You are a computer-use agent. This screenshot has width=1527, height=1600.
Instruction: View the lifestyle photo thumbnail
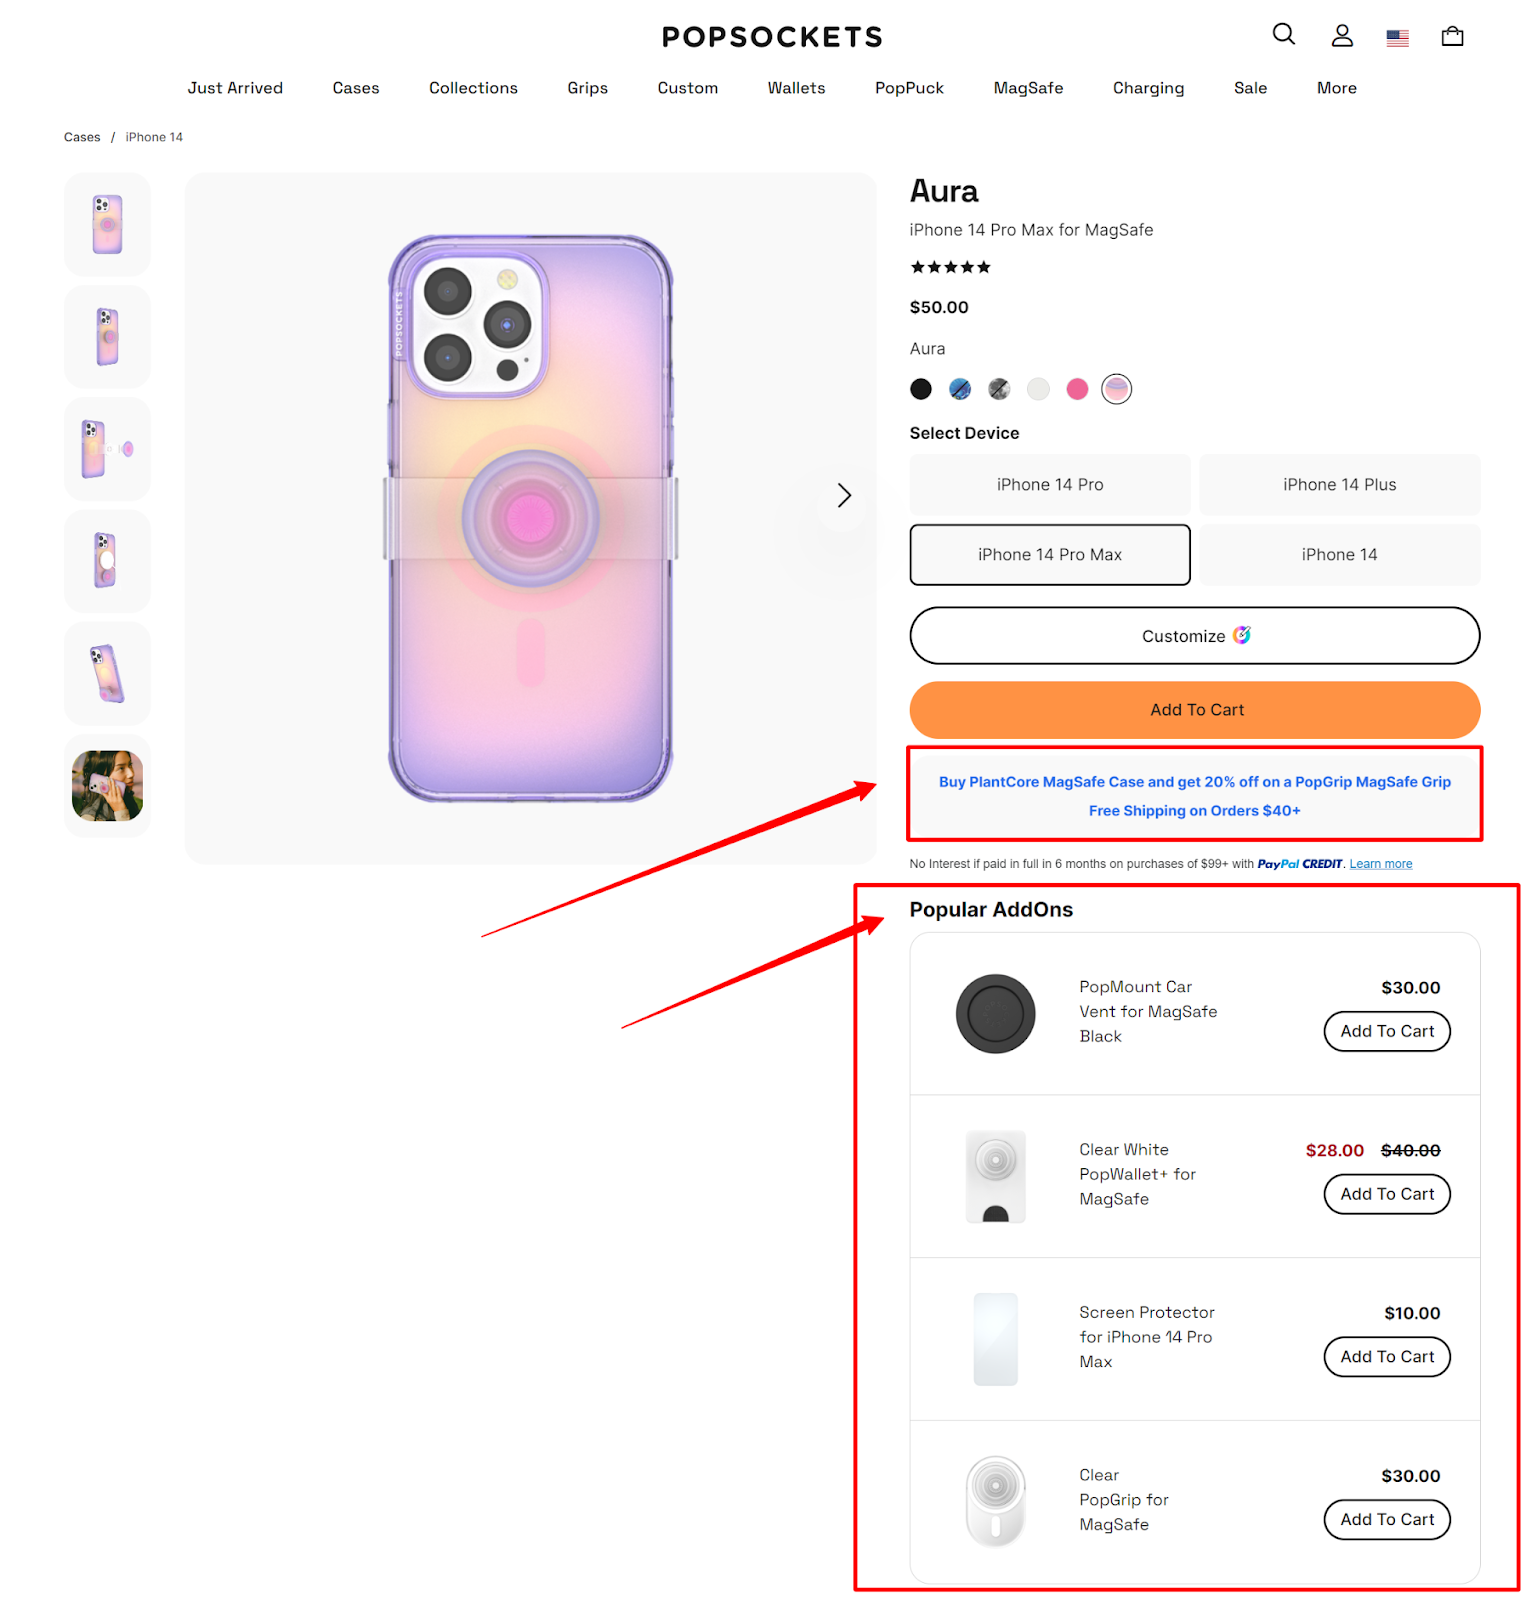click(107, 786)
